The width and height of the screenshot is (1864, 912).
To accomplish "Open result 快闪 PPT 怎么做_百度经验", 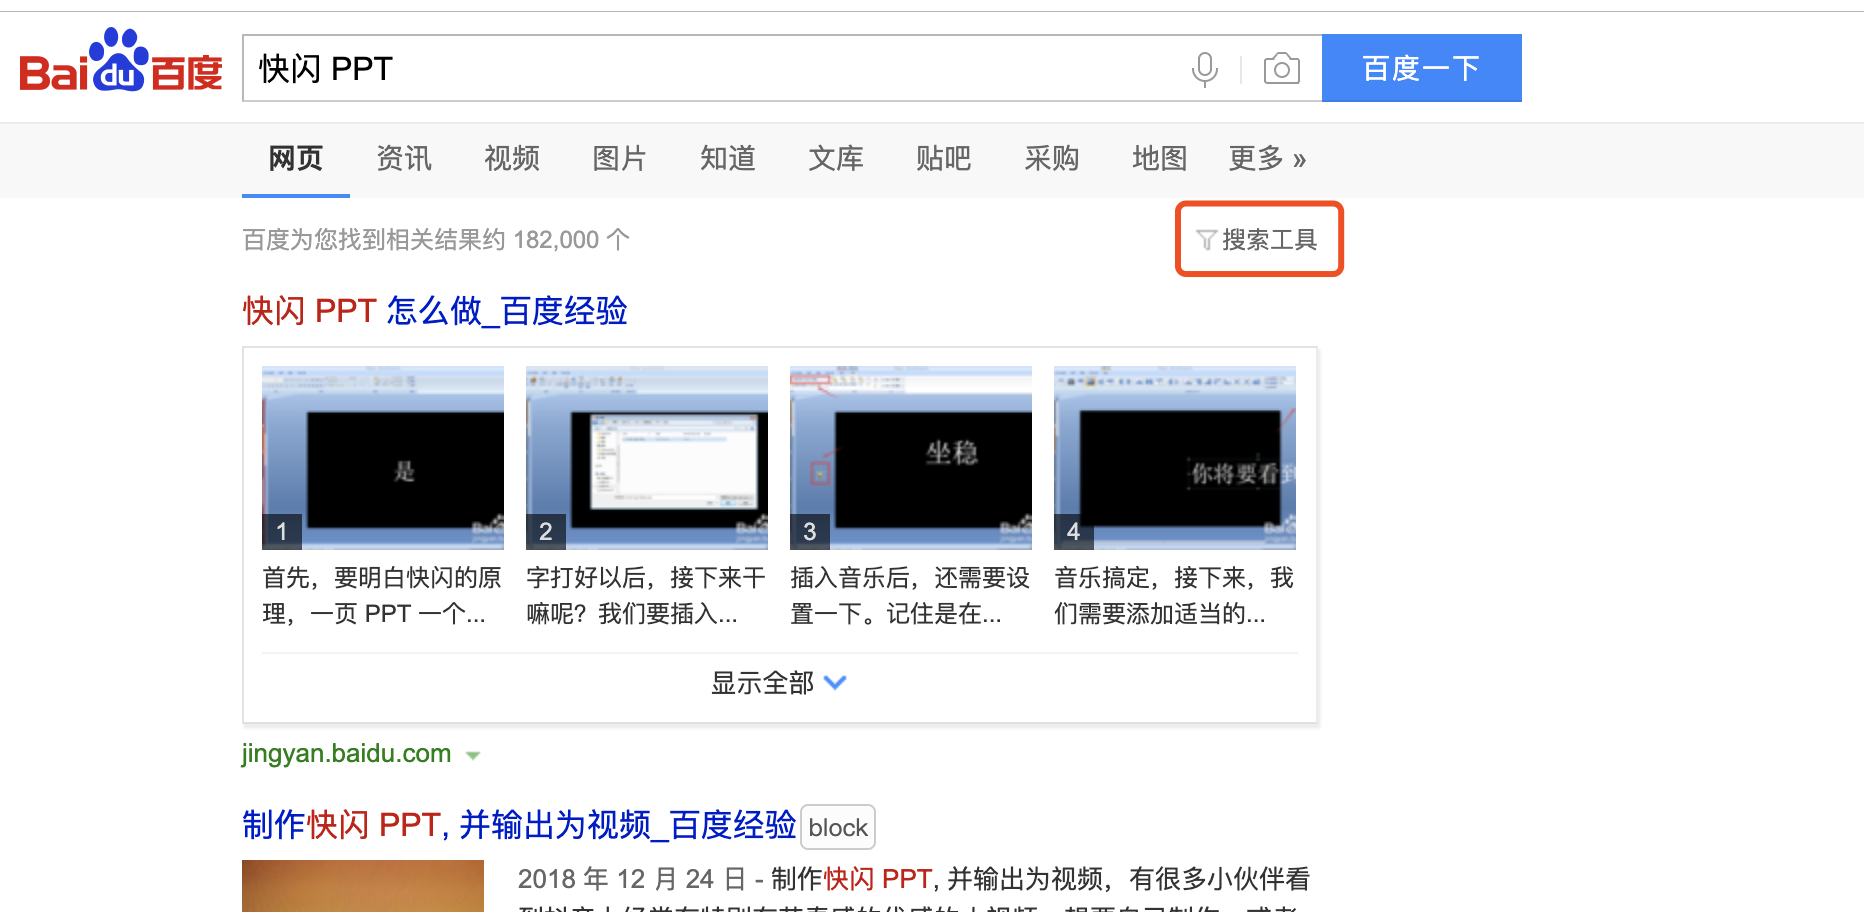I will (x=435, y=311).
